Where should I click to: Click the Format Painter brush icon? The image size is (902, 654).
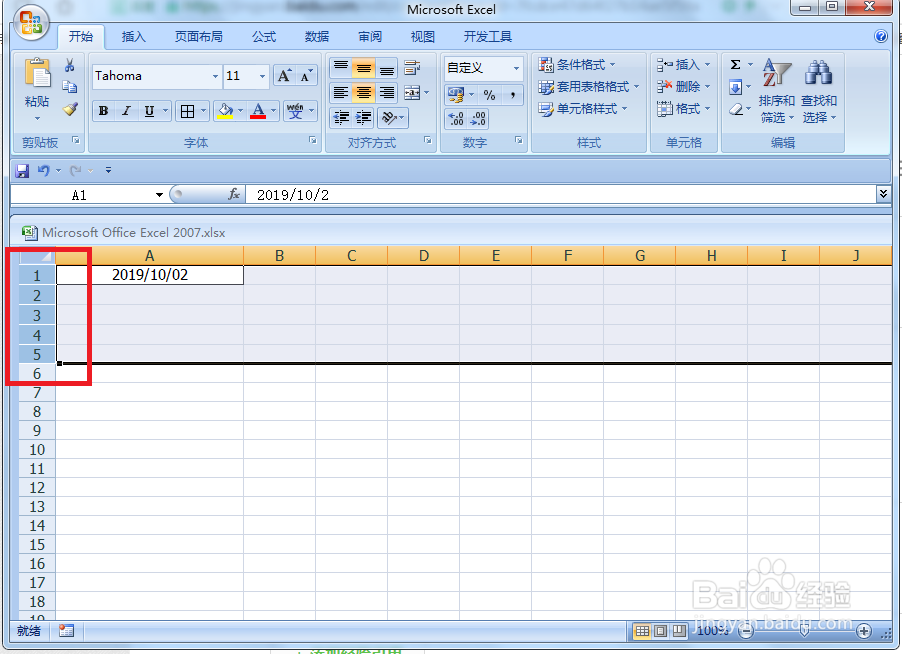pyautogui.click(x=70, y=109)
